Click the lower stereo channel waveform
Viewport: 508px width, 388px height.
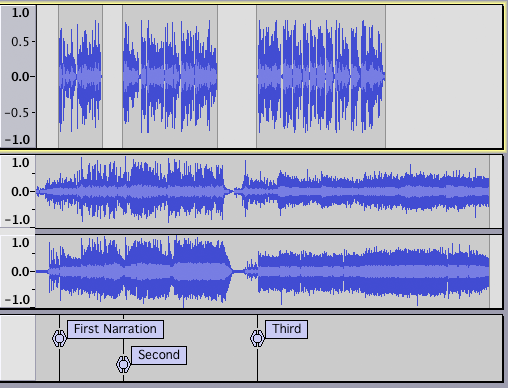pyautogui.click(x=262, y=271)
